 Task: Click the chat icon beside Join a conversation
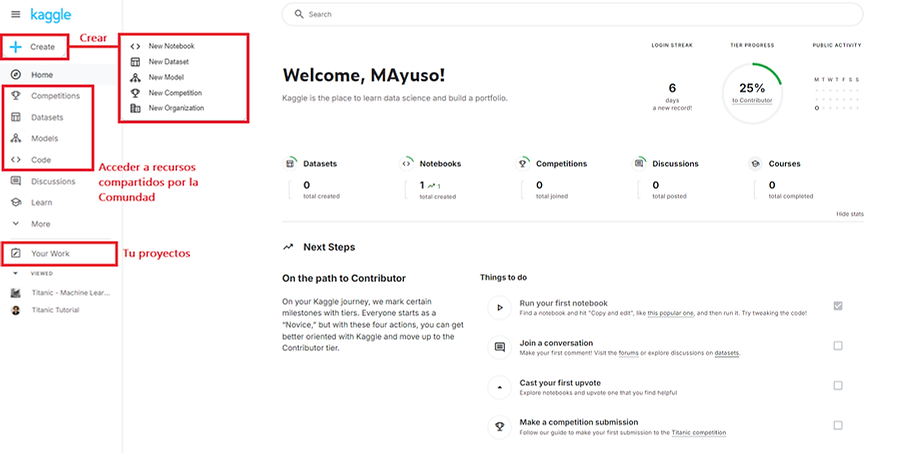tap(499, 347)
